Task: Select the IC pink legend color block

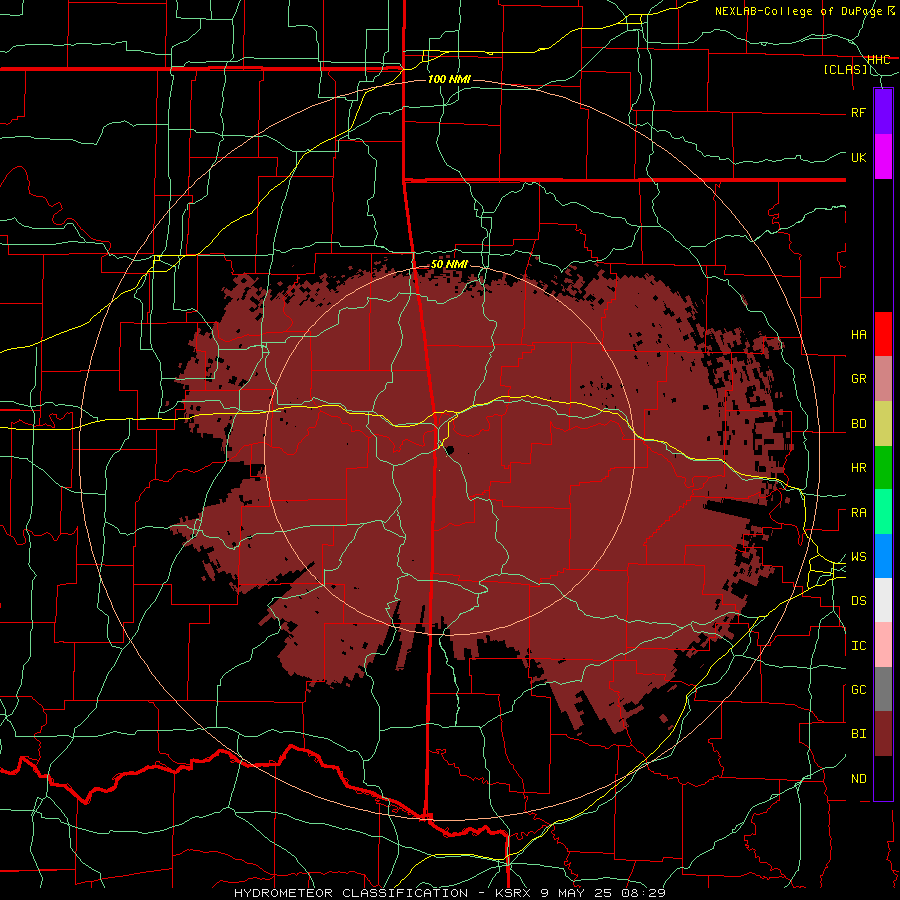Action: pyautogui.click(x=883, y=645)
